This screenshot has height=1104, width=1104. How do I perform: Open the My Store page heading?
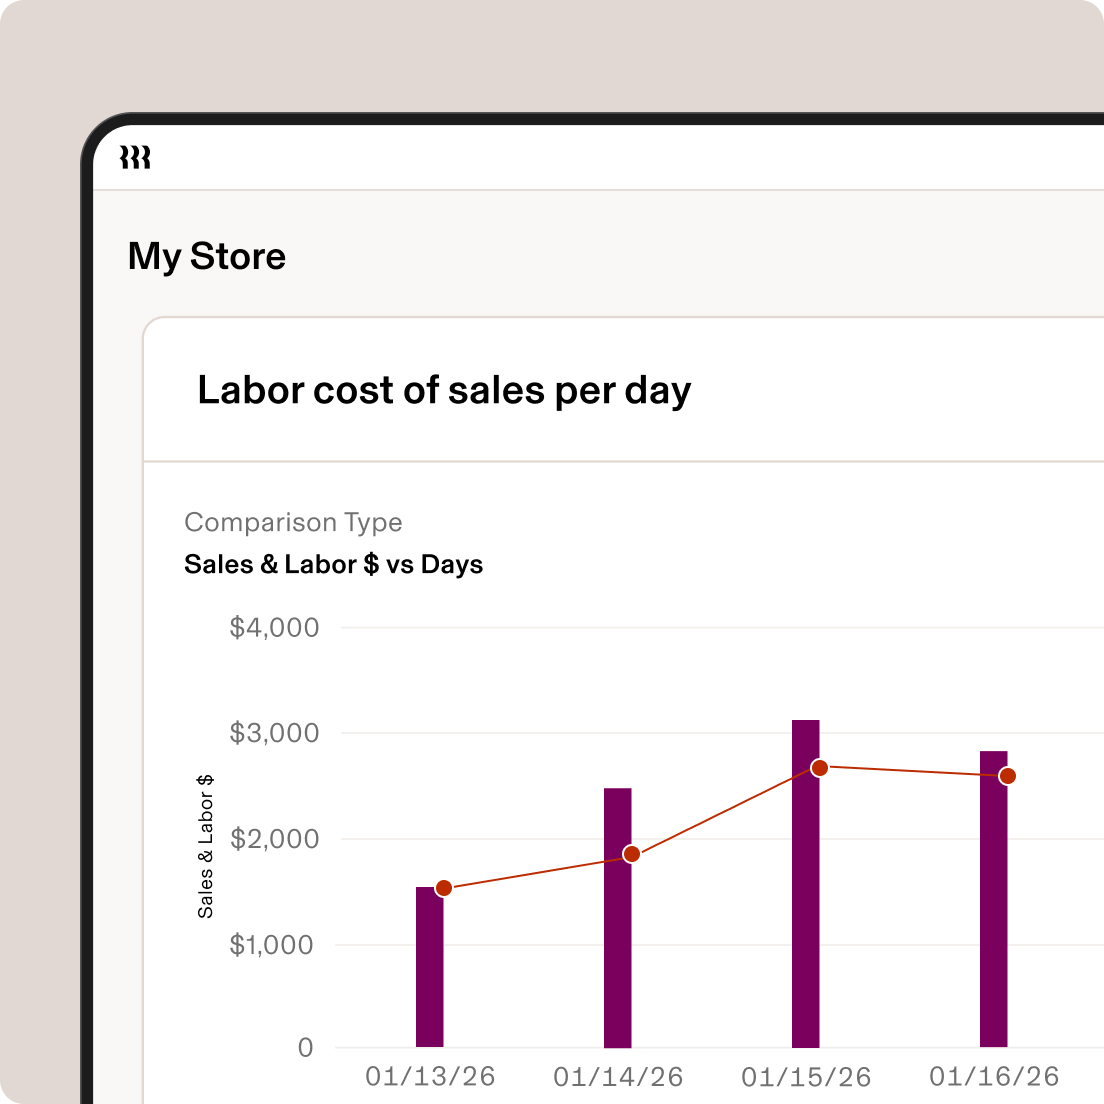[207, 256]
